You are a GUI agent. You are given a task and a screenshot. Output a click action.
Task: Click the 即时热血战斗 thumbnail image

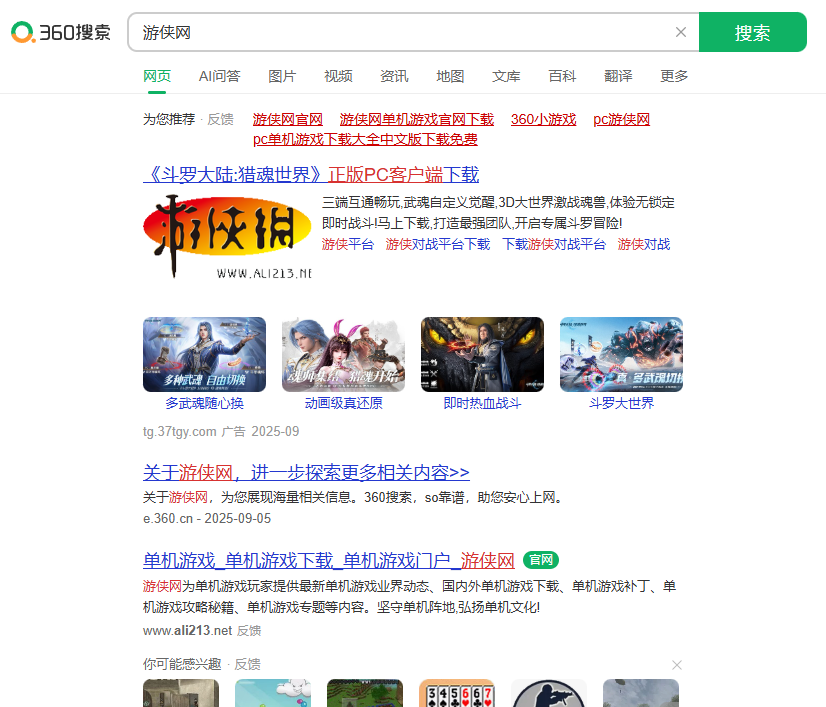tap(483, 354)
